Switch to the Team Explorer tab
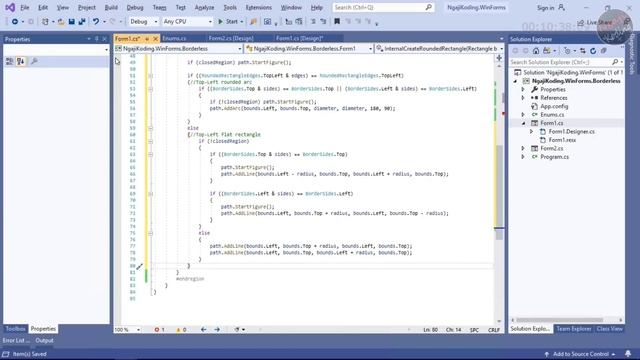640x360 pixels. pyautogui.click(x=573, y=329)
